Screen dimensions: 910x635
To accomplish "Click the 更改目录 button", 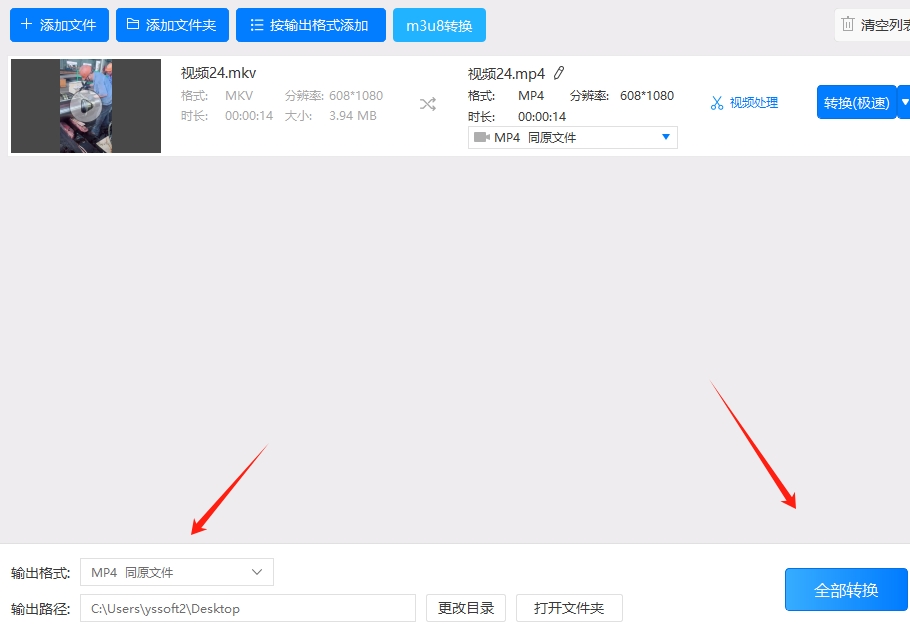I will click(x=466, y=608).
